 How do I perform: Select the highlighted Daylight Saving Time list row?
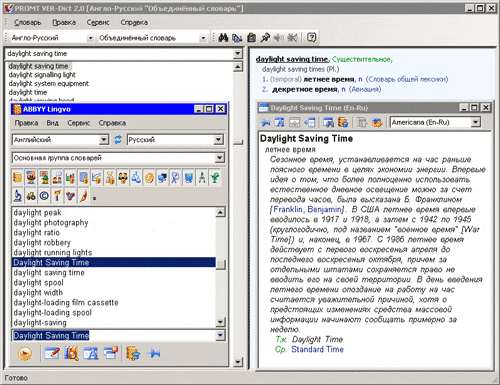[114, 262]
